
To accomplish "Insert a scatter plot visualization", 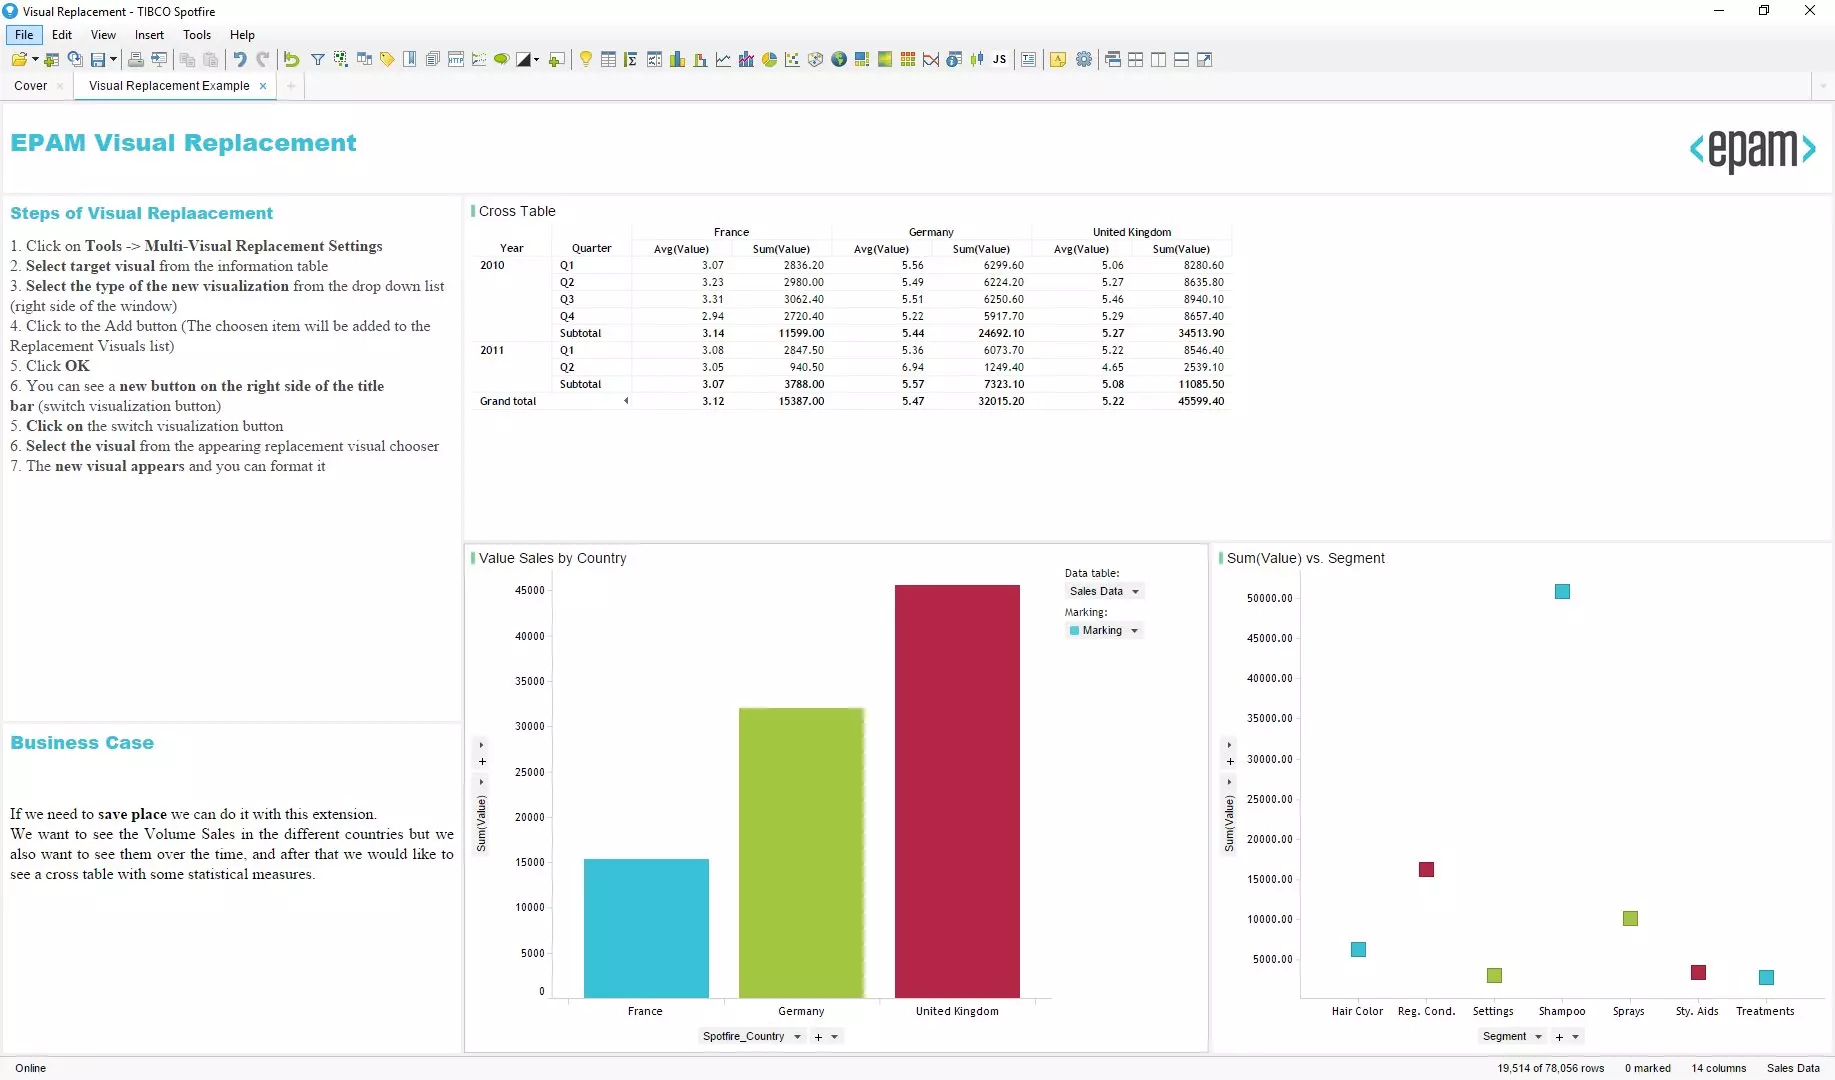I will 792,60.
